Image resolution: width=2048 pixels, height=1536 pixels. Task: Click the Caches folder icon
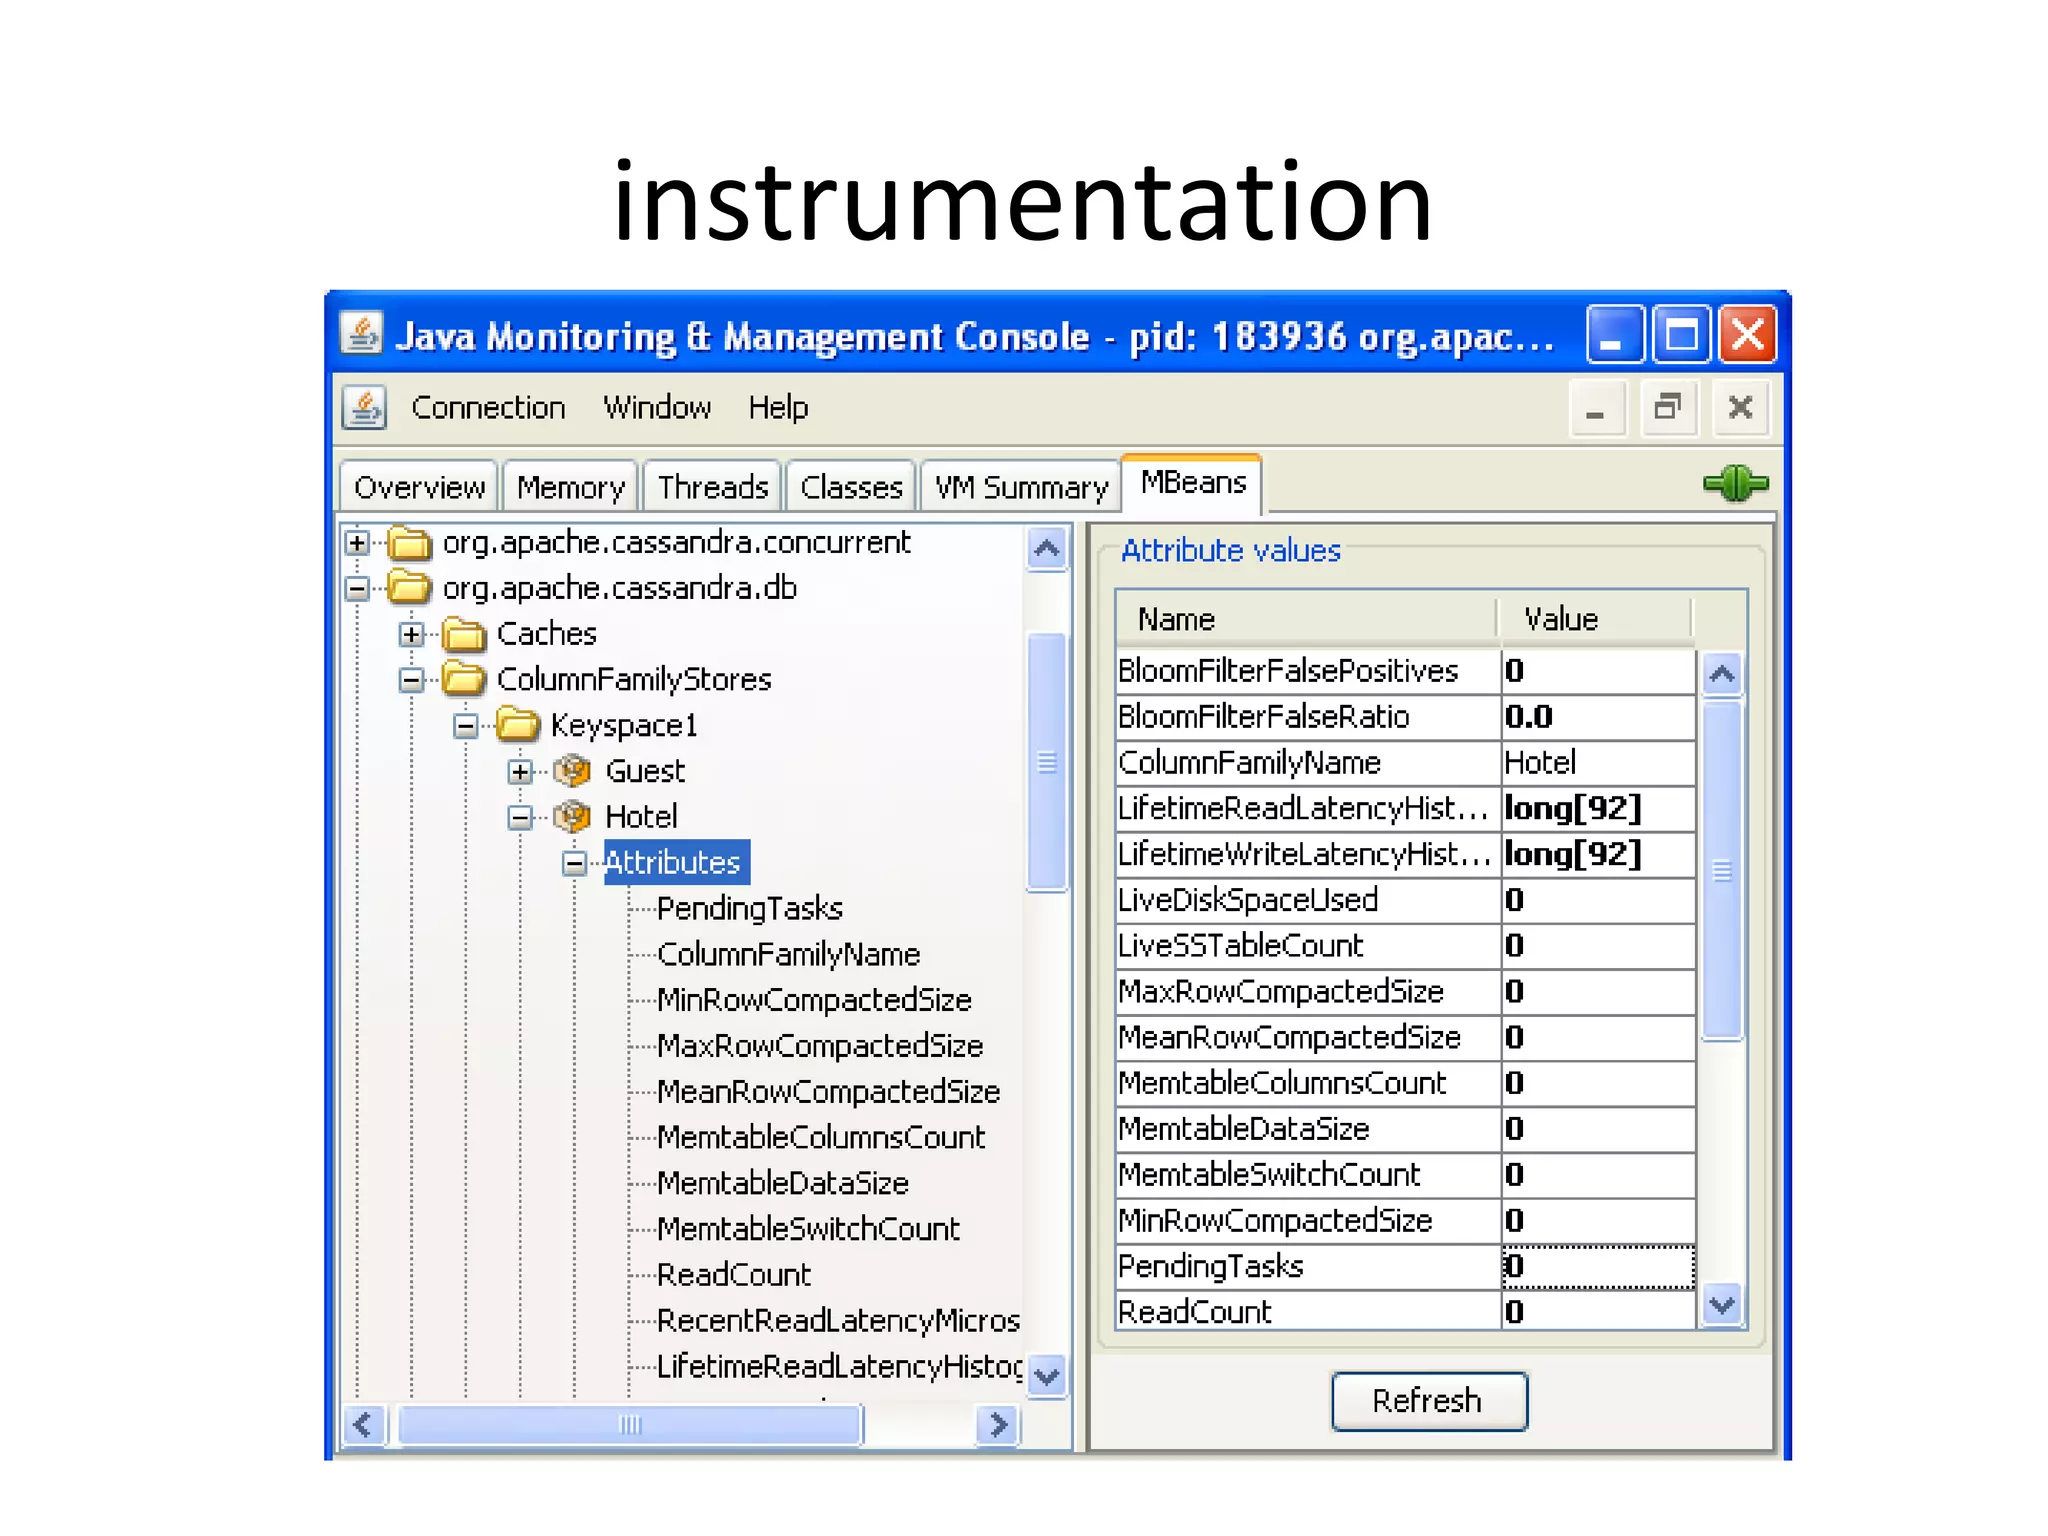tap(464, 634)
